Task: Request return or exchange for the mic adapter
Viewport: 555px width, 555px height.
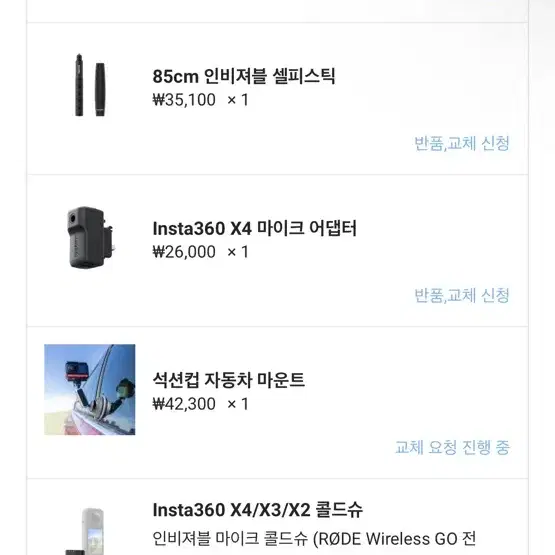Action: click(x=462, y=296)
